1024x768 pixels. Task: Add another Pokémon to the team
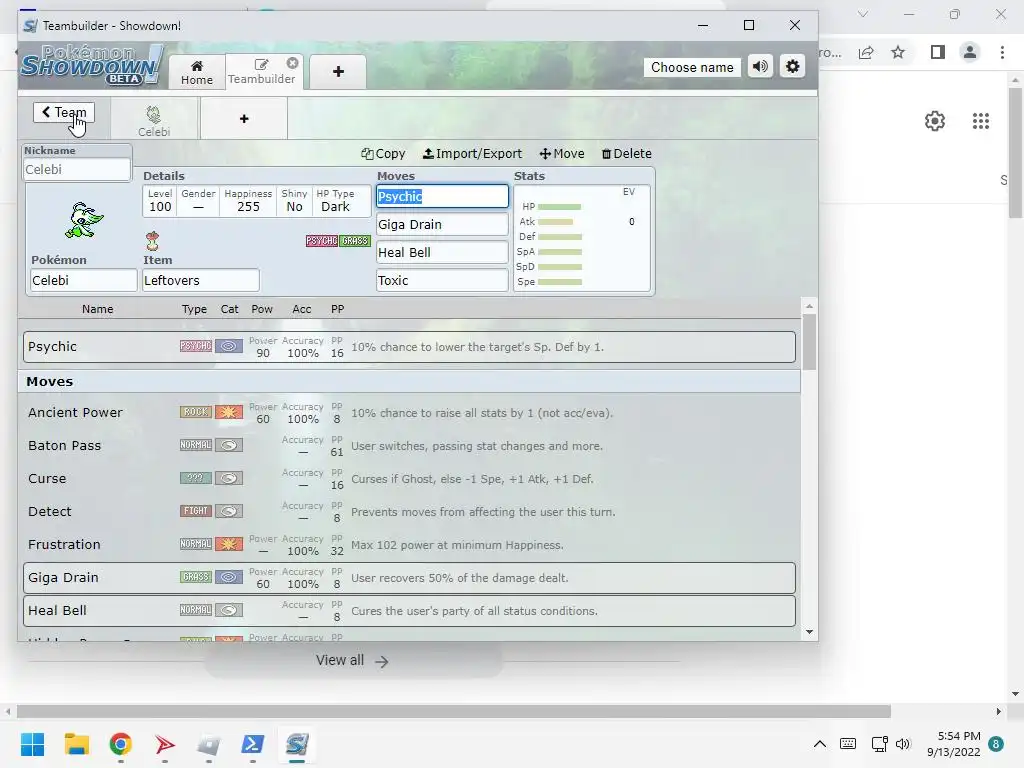[244, 119]
